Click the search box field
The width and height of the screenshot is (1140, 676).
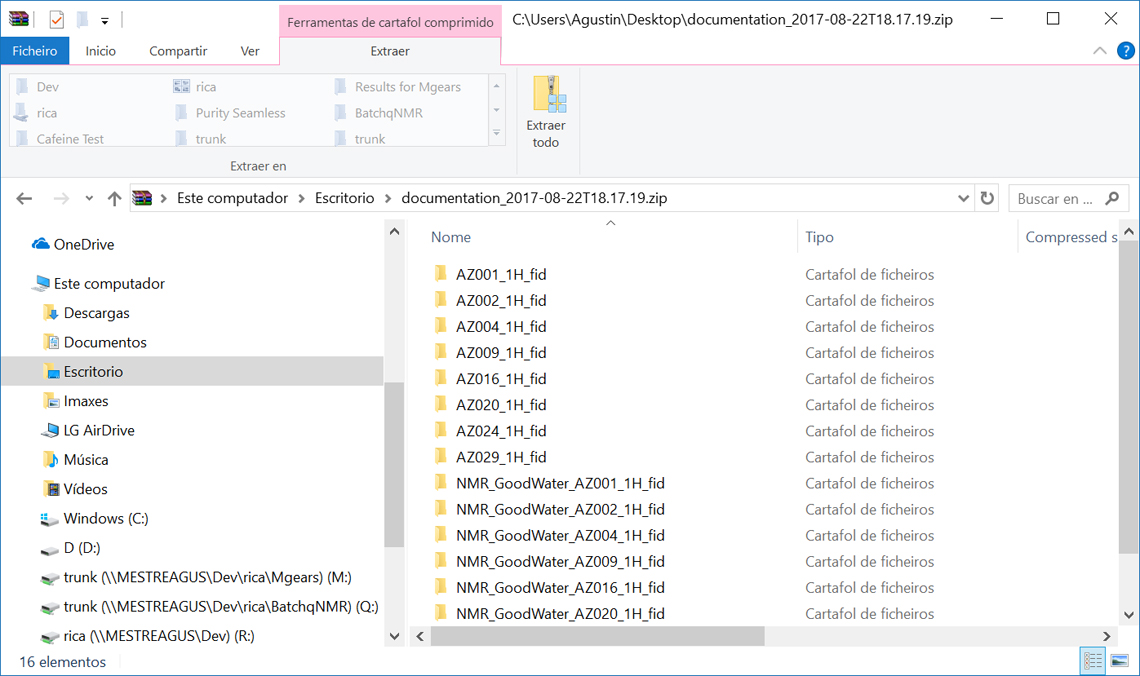pos(1056,198)
